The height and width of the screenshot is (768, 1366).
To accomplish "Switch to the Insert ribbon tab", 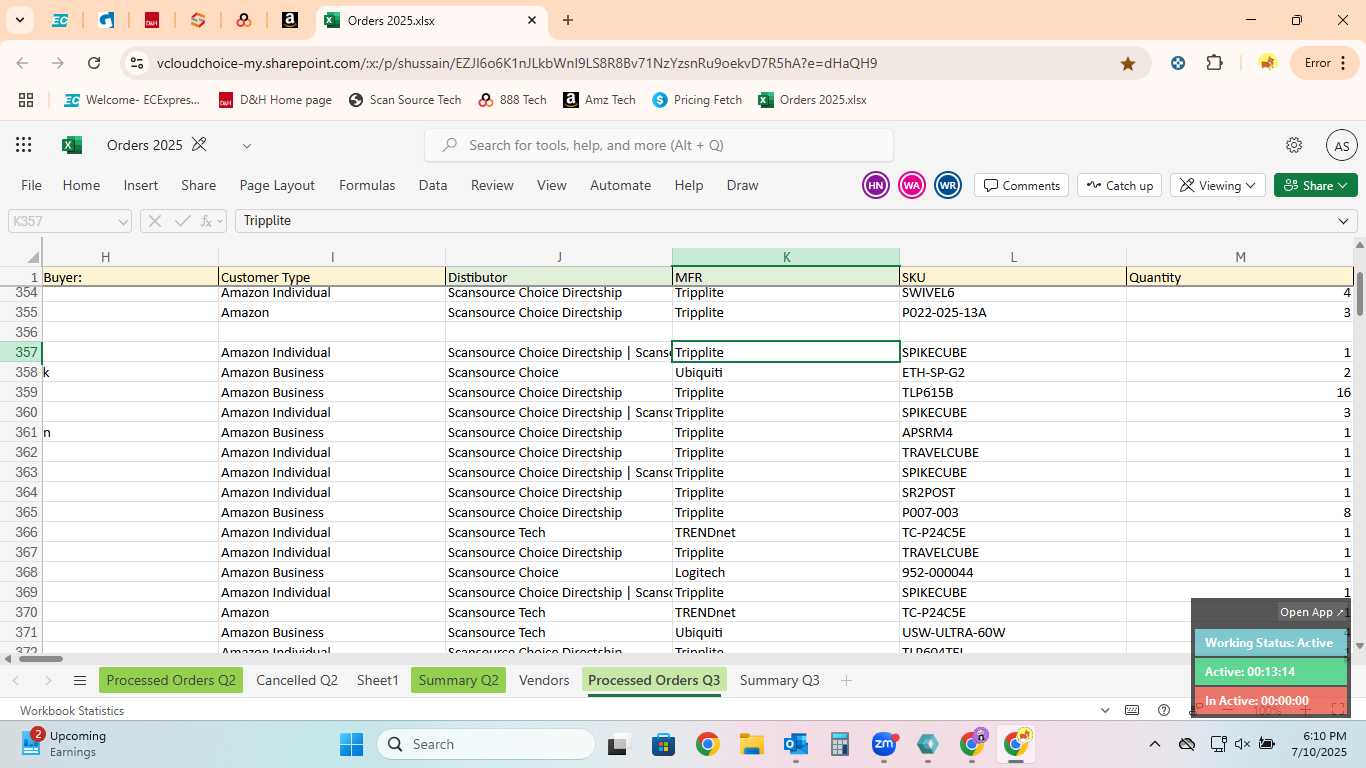I will tap(141, 185).
